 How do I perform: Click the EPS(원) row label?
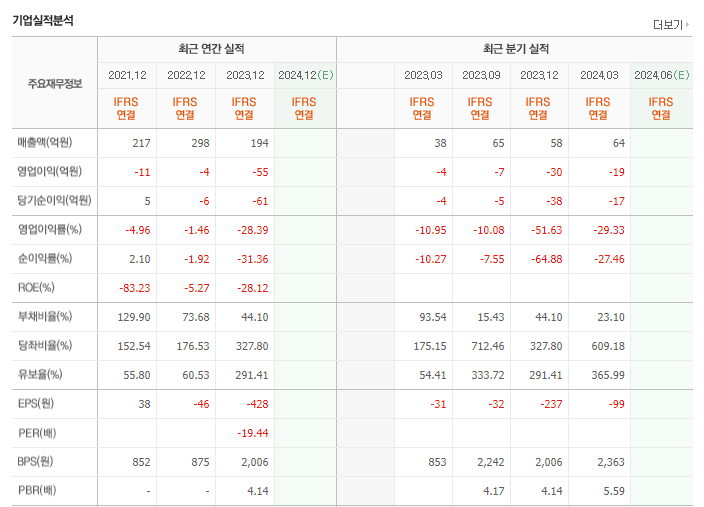coord(36,404)
